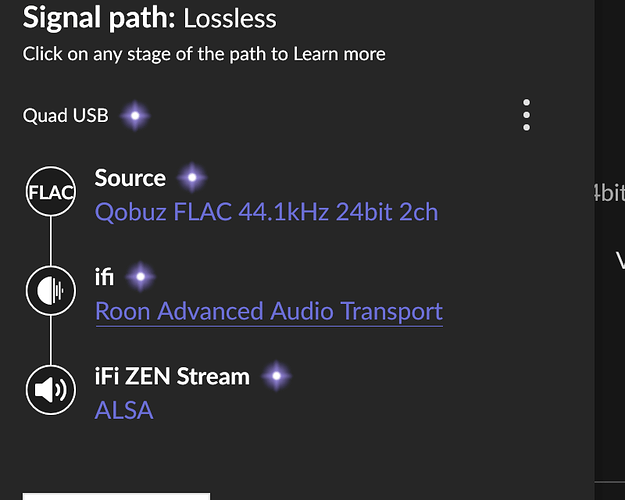Click the ifi stage title
Image resolution: width=625 pixels, height=500 pixels.
pos(104,277)
